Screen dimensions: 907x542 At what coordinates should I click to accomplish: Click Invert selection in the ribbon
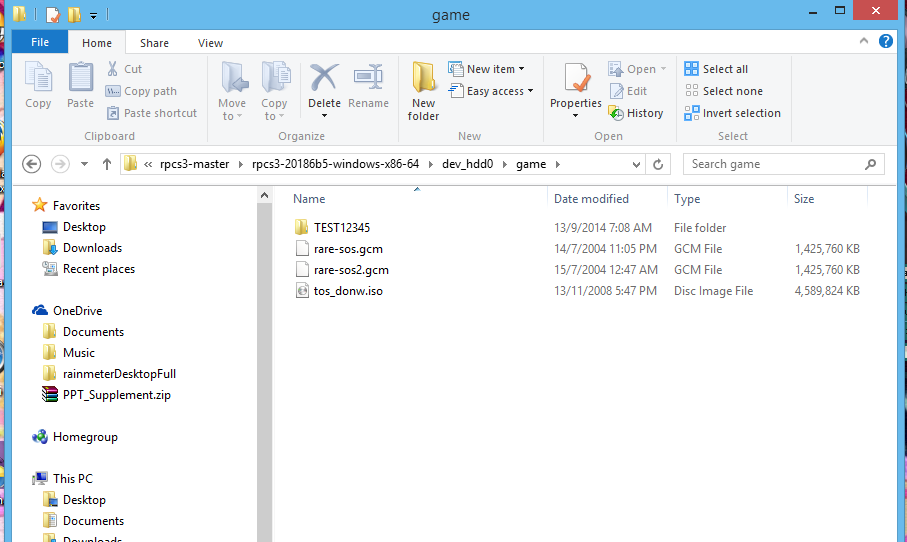click(x=732, y=113)
